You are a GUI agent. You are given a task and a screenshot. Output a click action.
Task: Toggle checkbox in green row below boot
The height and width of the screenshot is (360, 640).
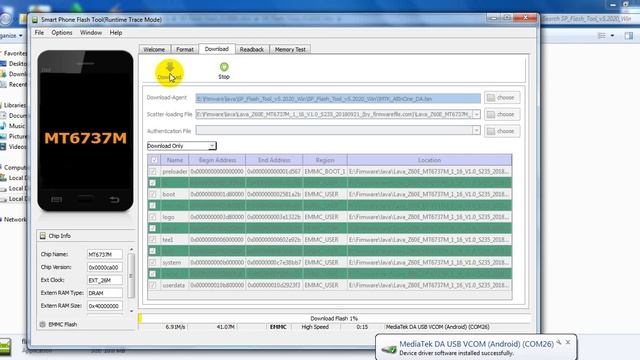pos(153,206)
